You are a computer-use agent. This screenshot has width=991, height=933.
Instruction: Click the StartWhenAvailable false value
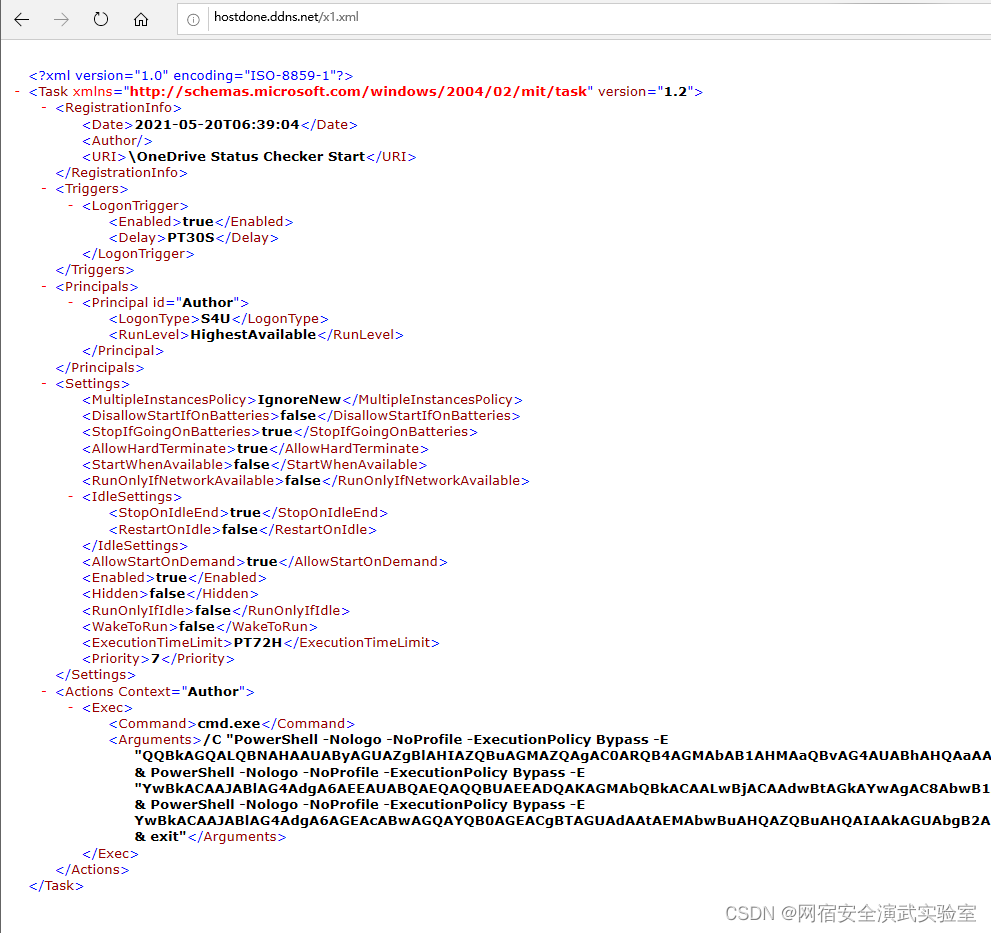252,465
